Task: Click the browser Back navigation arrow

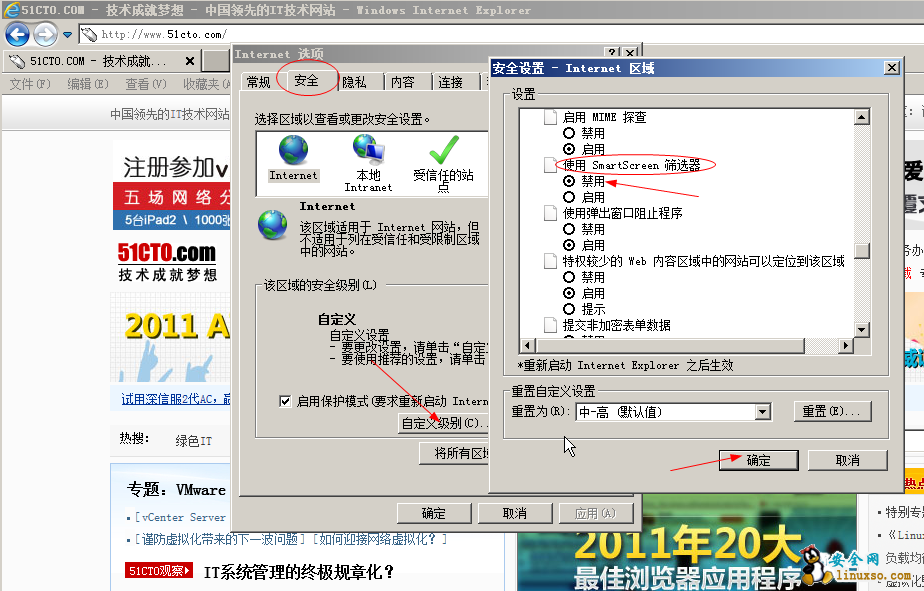Action: (x=17, y=34)
